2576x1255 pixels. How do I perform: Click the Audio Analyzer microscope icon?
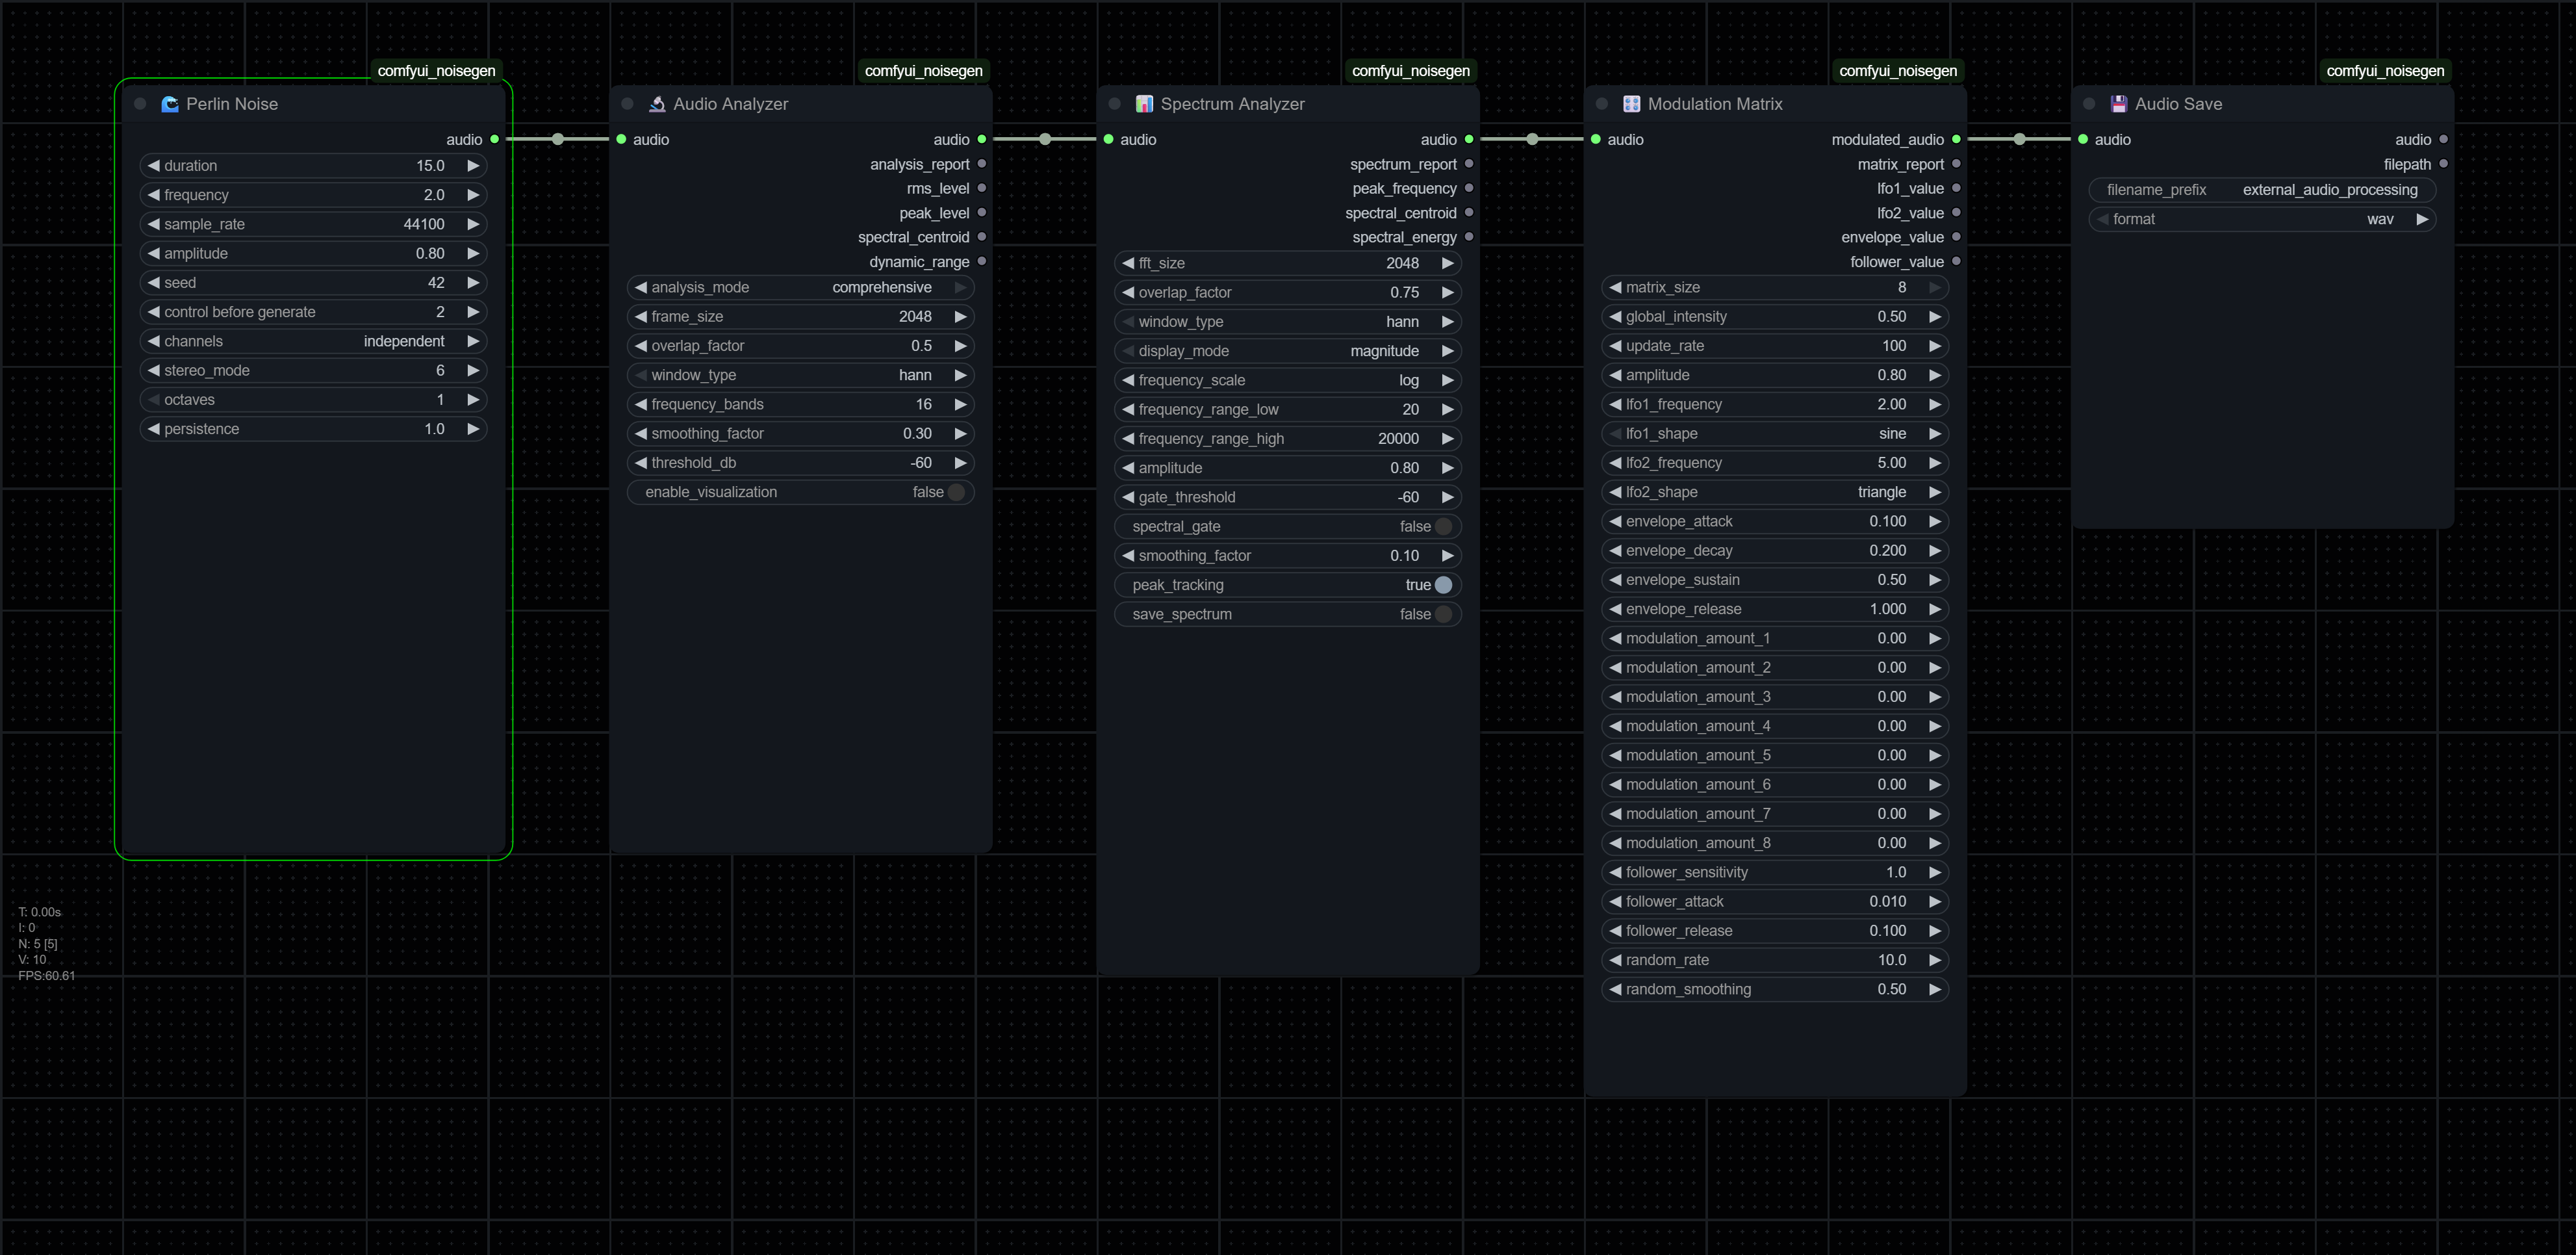657,104
